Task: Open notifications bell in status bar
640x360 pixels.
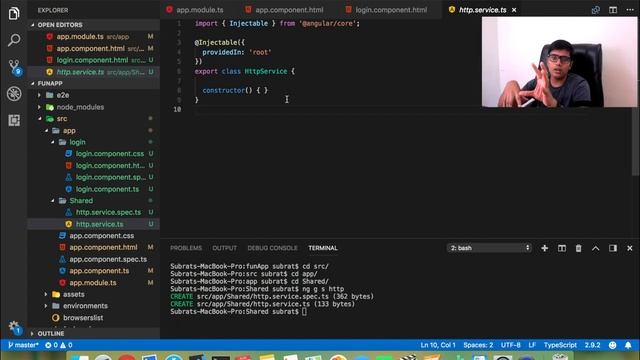Action: 628,345
